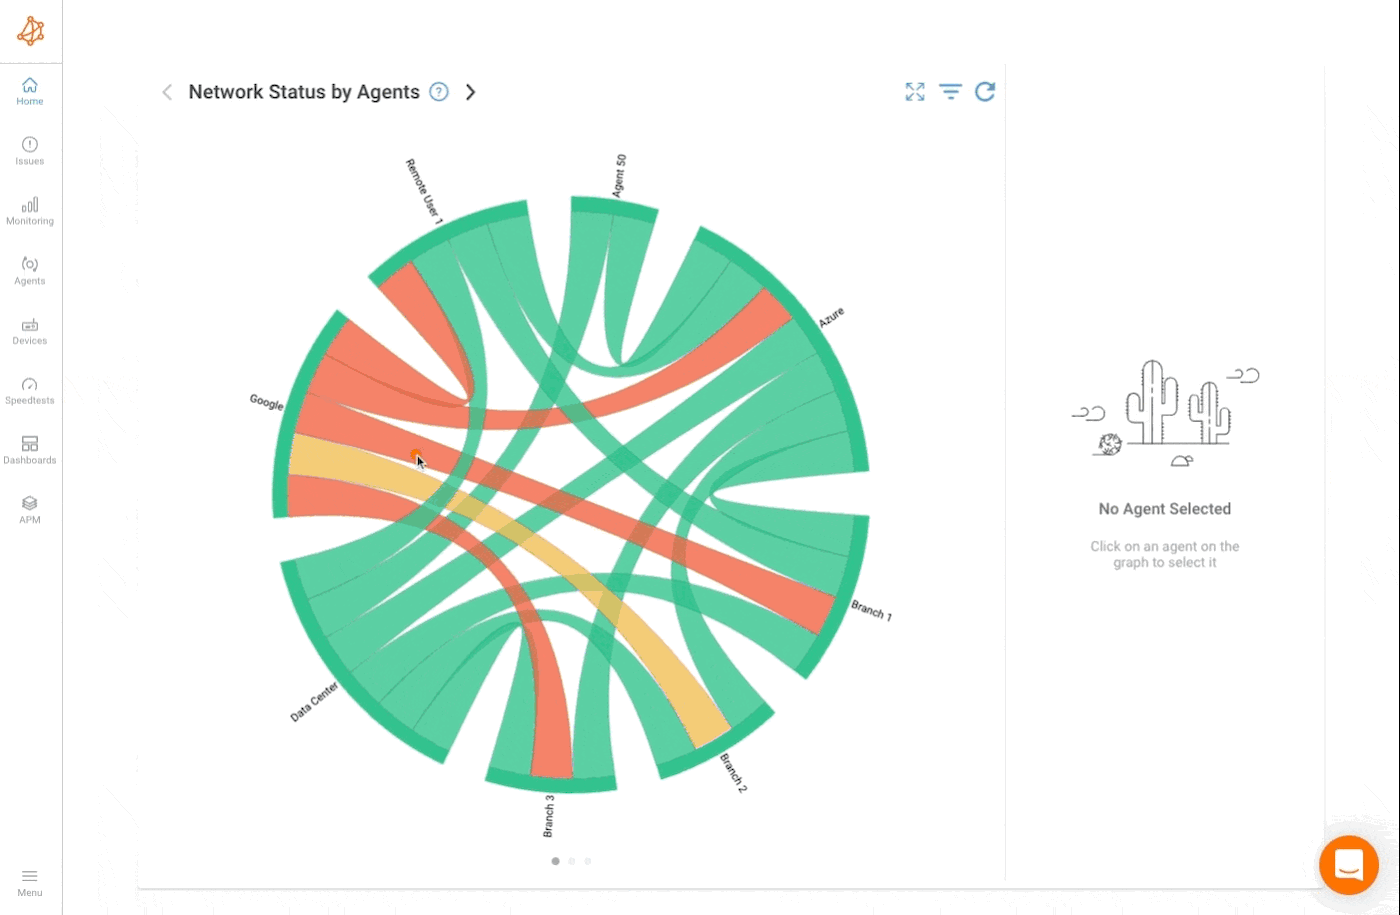The height and width of the screenshot is (915, 1400).
Task: Refresh the Network Status chart
Action: (985, 92)
